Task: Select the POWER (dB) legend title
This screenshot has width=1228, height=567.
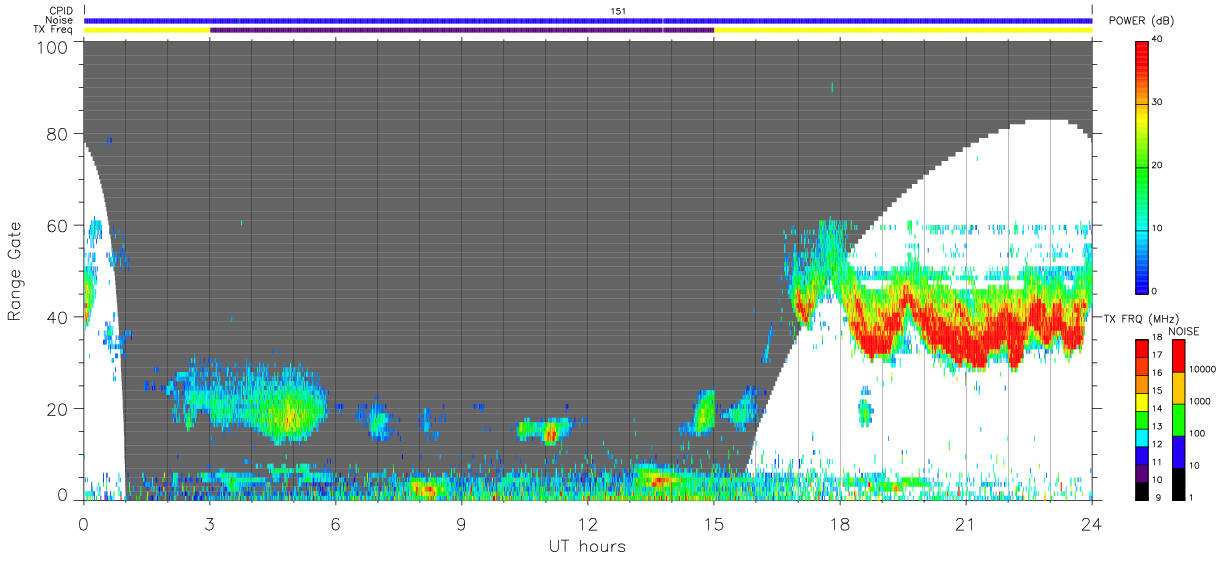Action: [x=1142, y=21]
